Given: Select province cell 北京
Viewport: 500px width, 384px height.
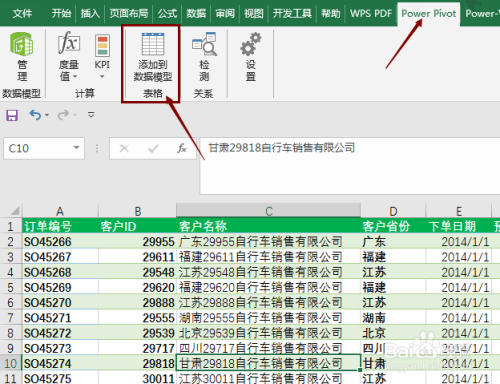Looking at the screenshot, I should [393, 333].
